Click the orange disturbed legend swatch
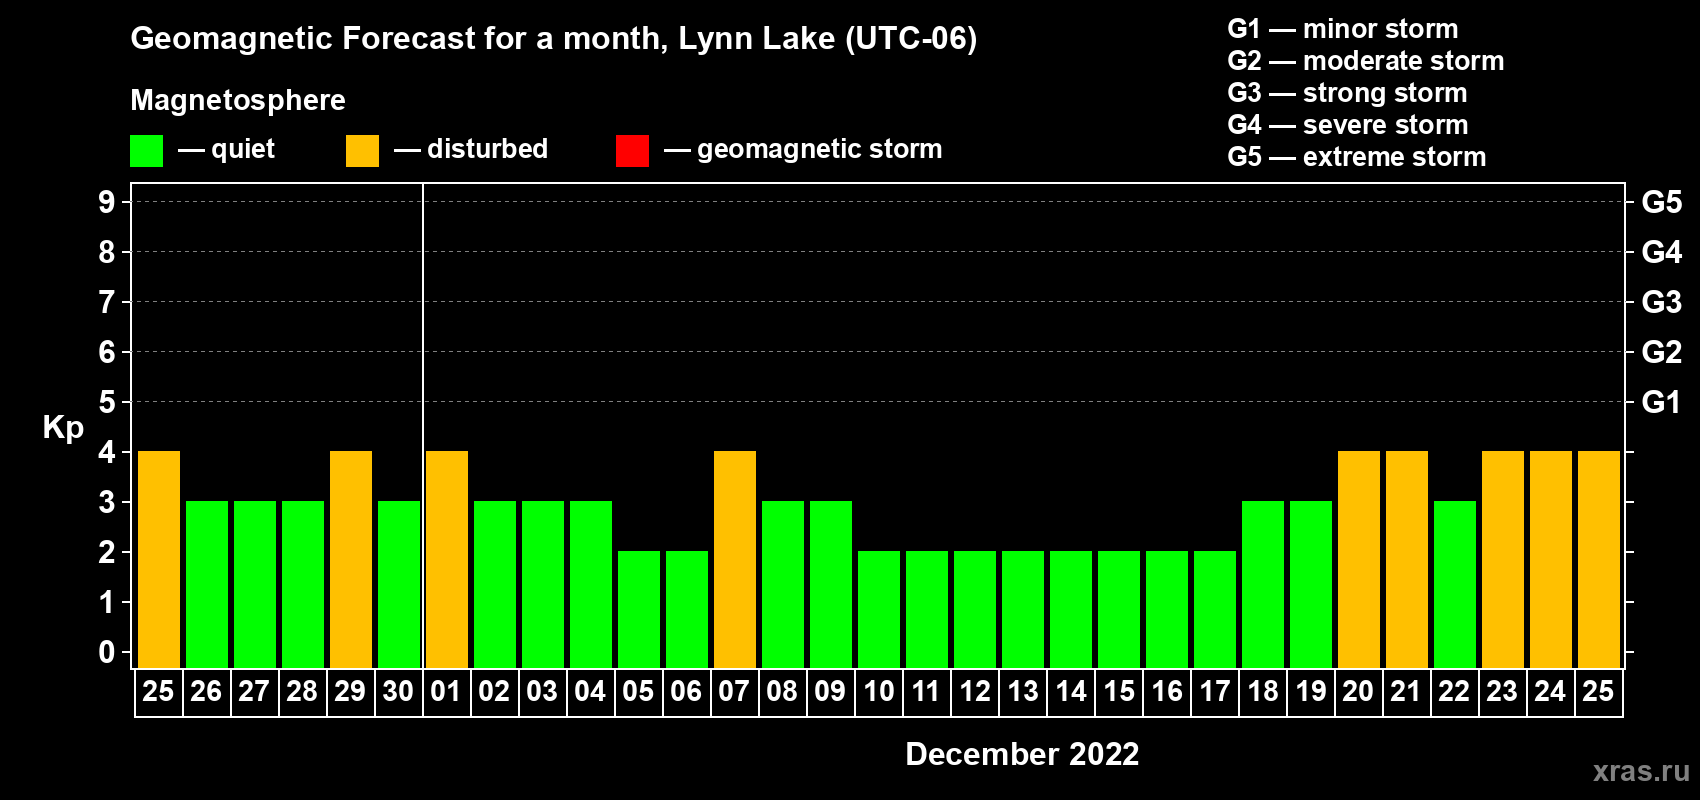Viewport: 1700px width, 800px height. point(362,151)
